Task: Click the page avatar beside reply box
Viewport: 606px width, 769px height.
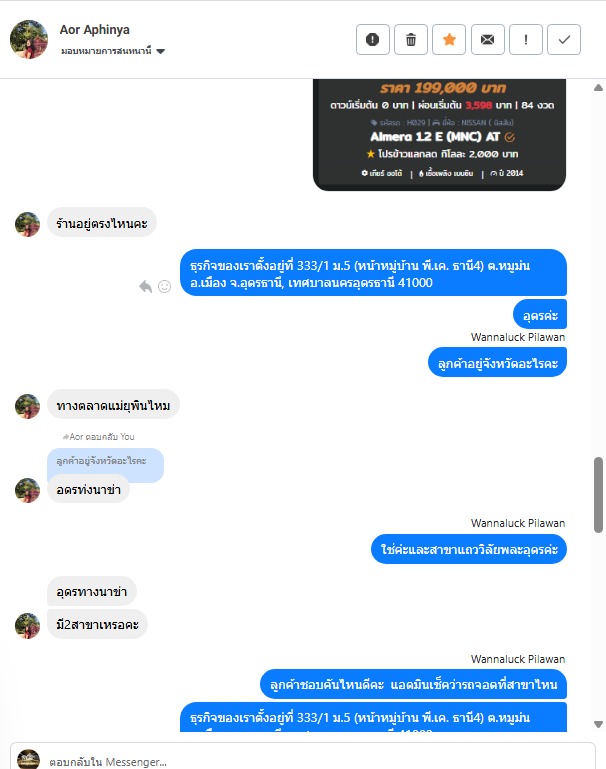Action: click(28, 759)
